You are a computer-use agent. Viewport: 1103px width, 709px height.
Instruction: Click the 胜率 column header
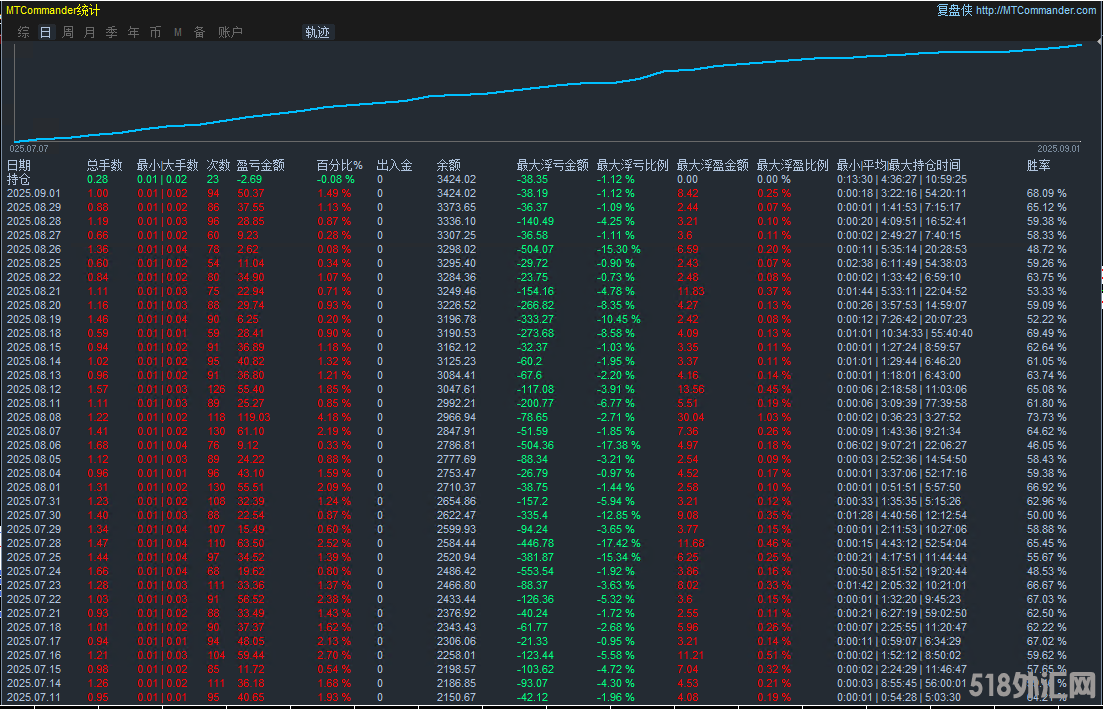(x=1038, y=165)
